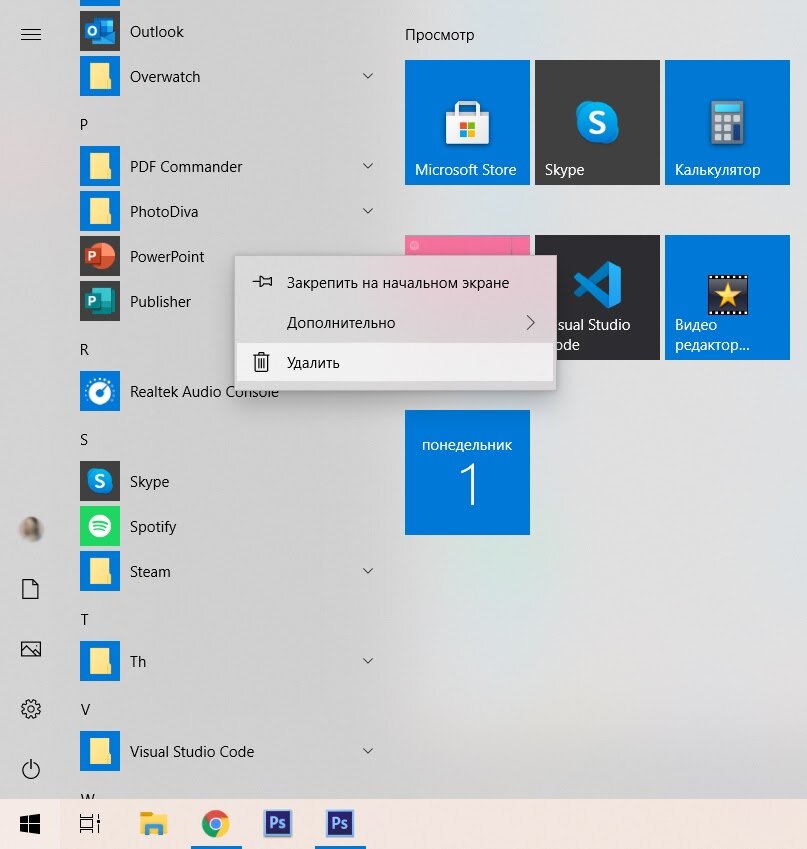Screen dimensions: 807x849
Task: Click the letter P section header
Action: coord(84,125)
